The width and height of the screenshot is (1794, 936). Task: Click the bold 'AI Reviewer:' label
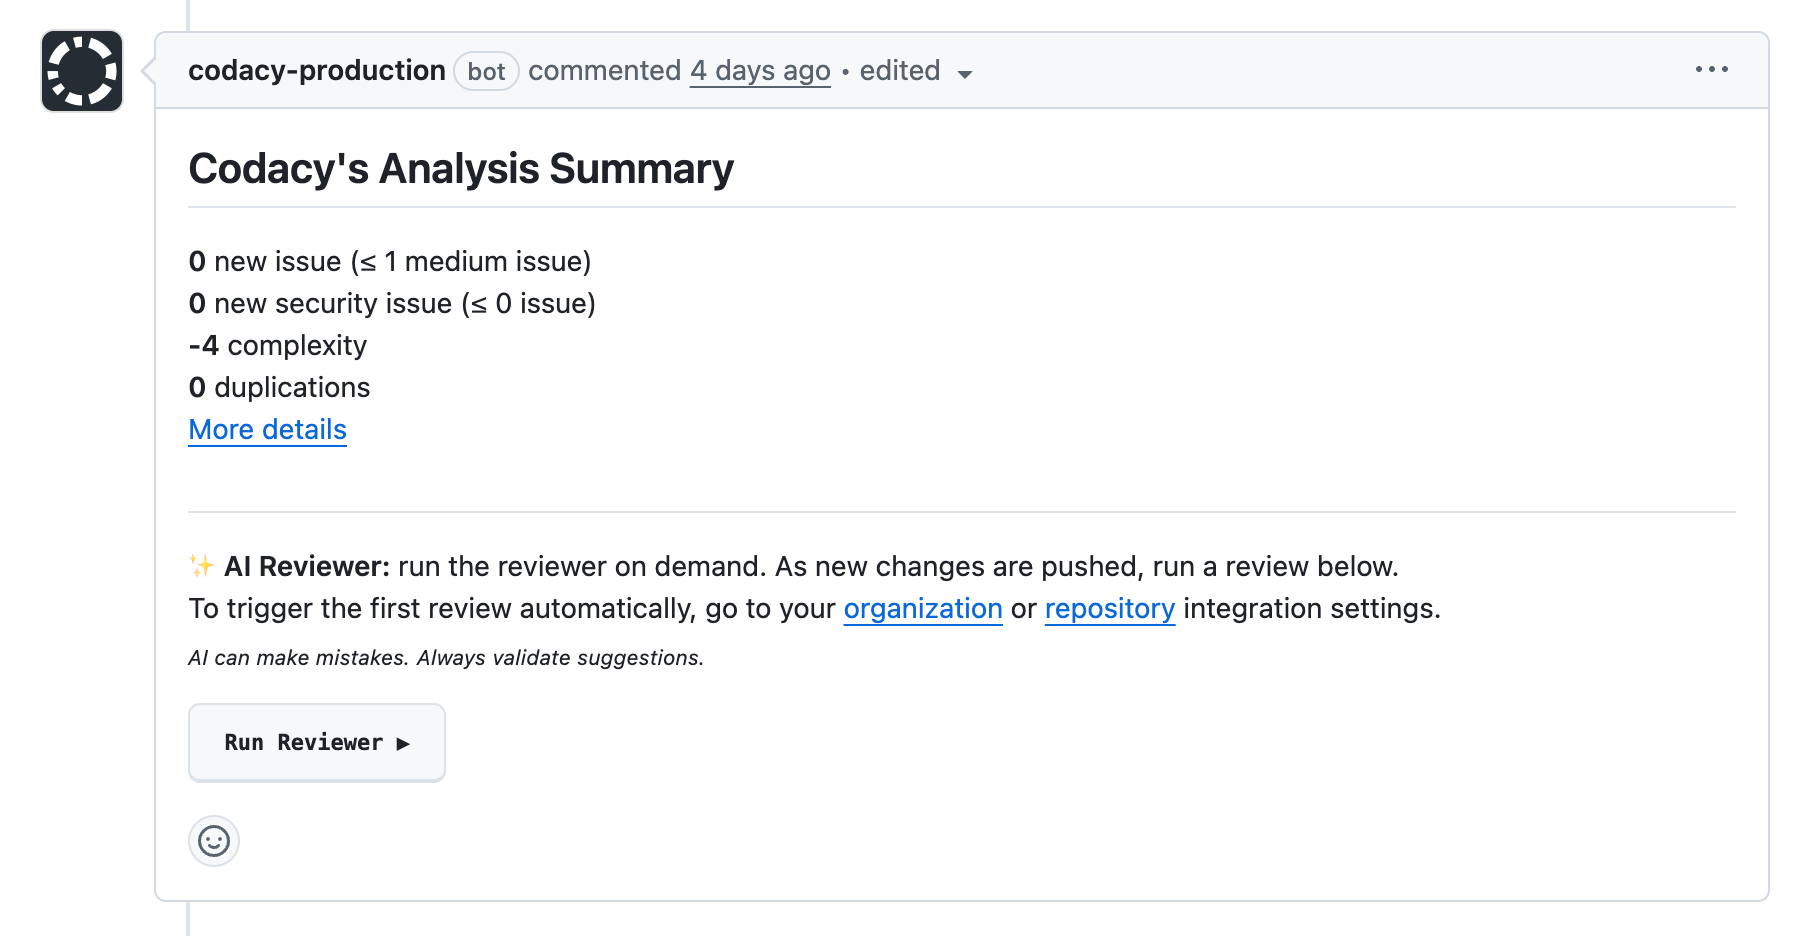[x=307, y=566]
